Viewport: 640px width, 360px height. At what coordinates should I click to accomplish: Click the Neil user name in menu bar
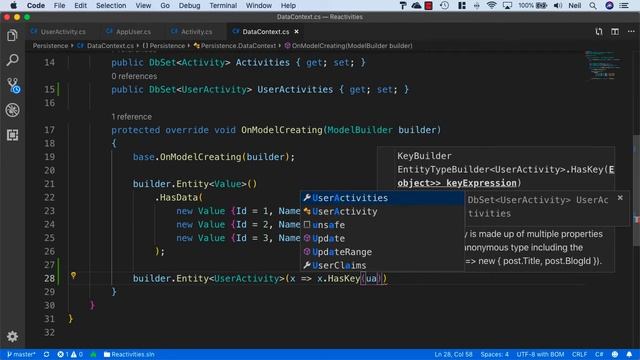click(575, 5)
